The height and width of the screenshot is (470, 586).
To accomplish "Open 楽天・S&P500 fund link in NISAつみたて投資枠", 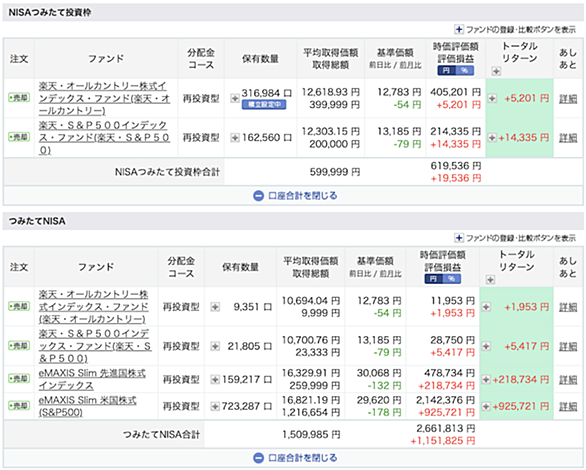I will [104, 137].
